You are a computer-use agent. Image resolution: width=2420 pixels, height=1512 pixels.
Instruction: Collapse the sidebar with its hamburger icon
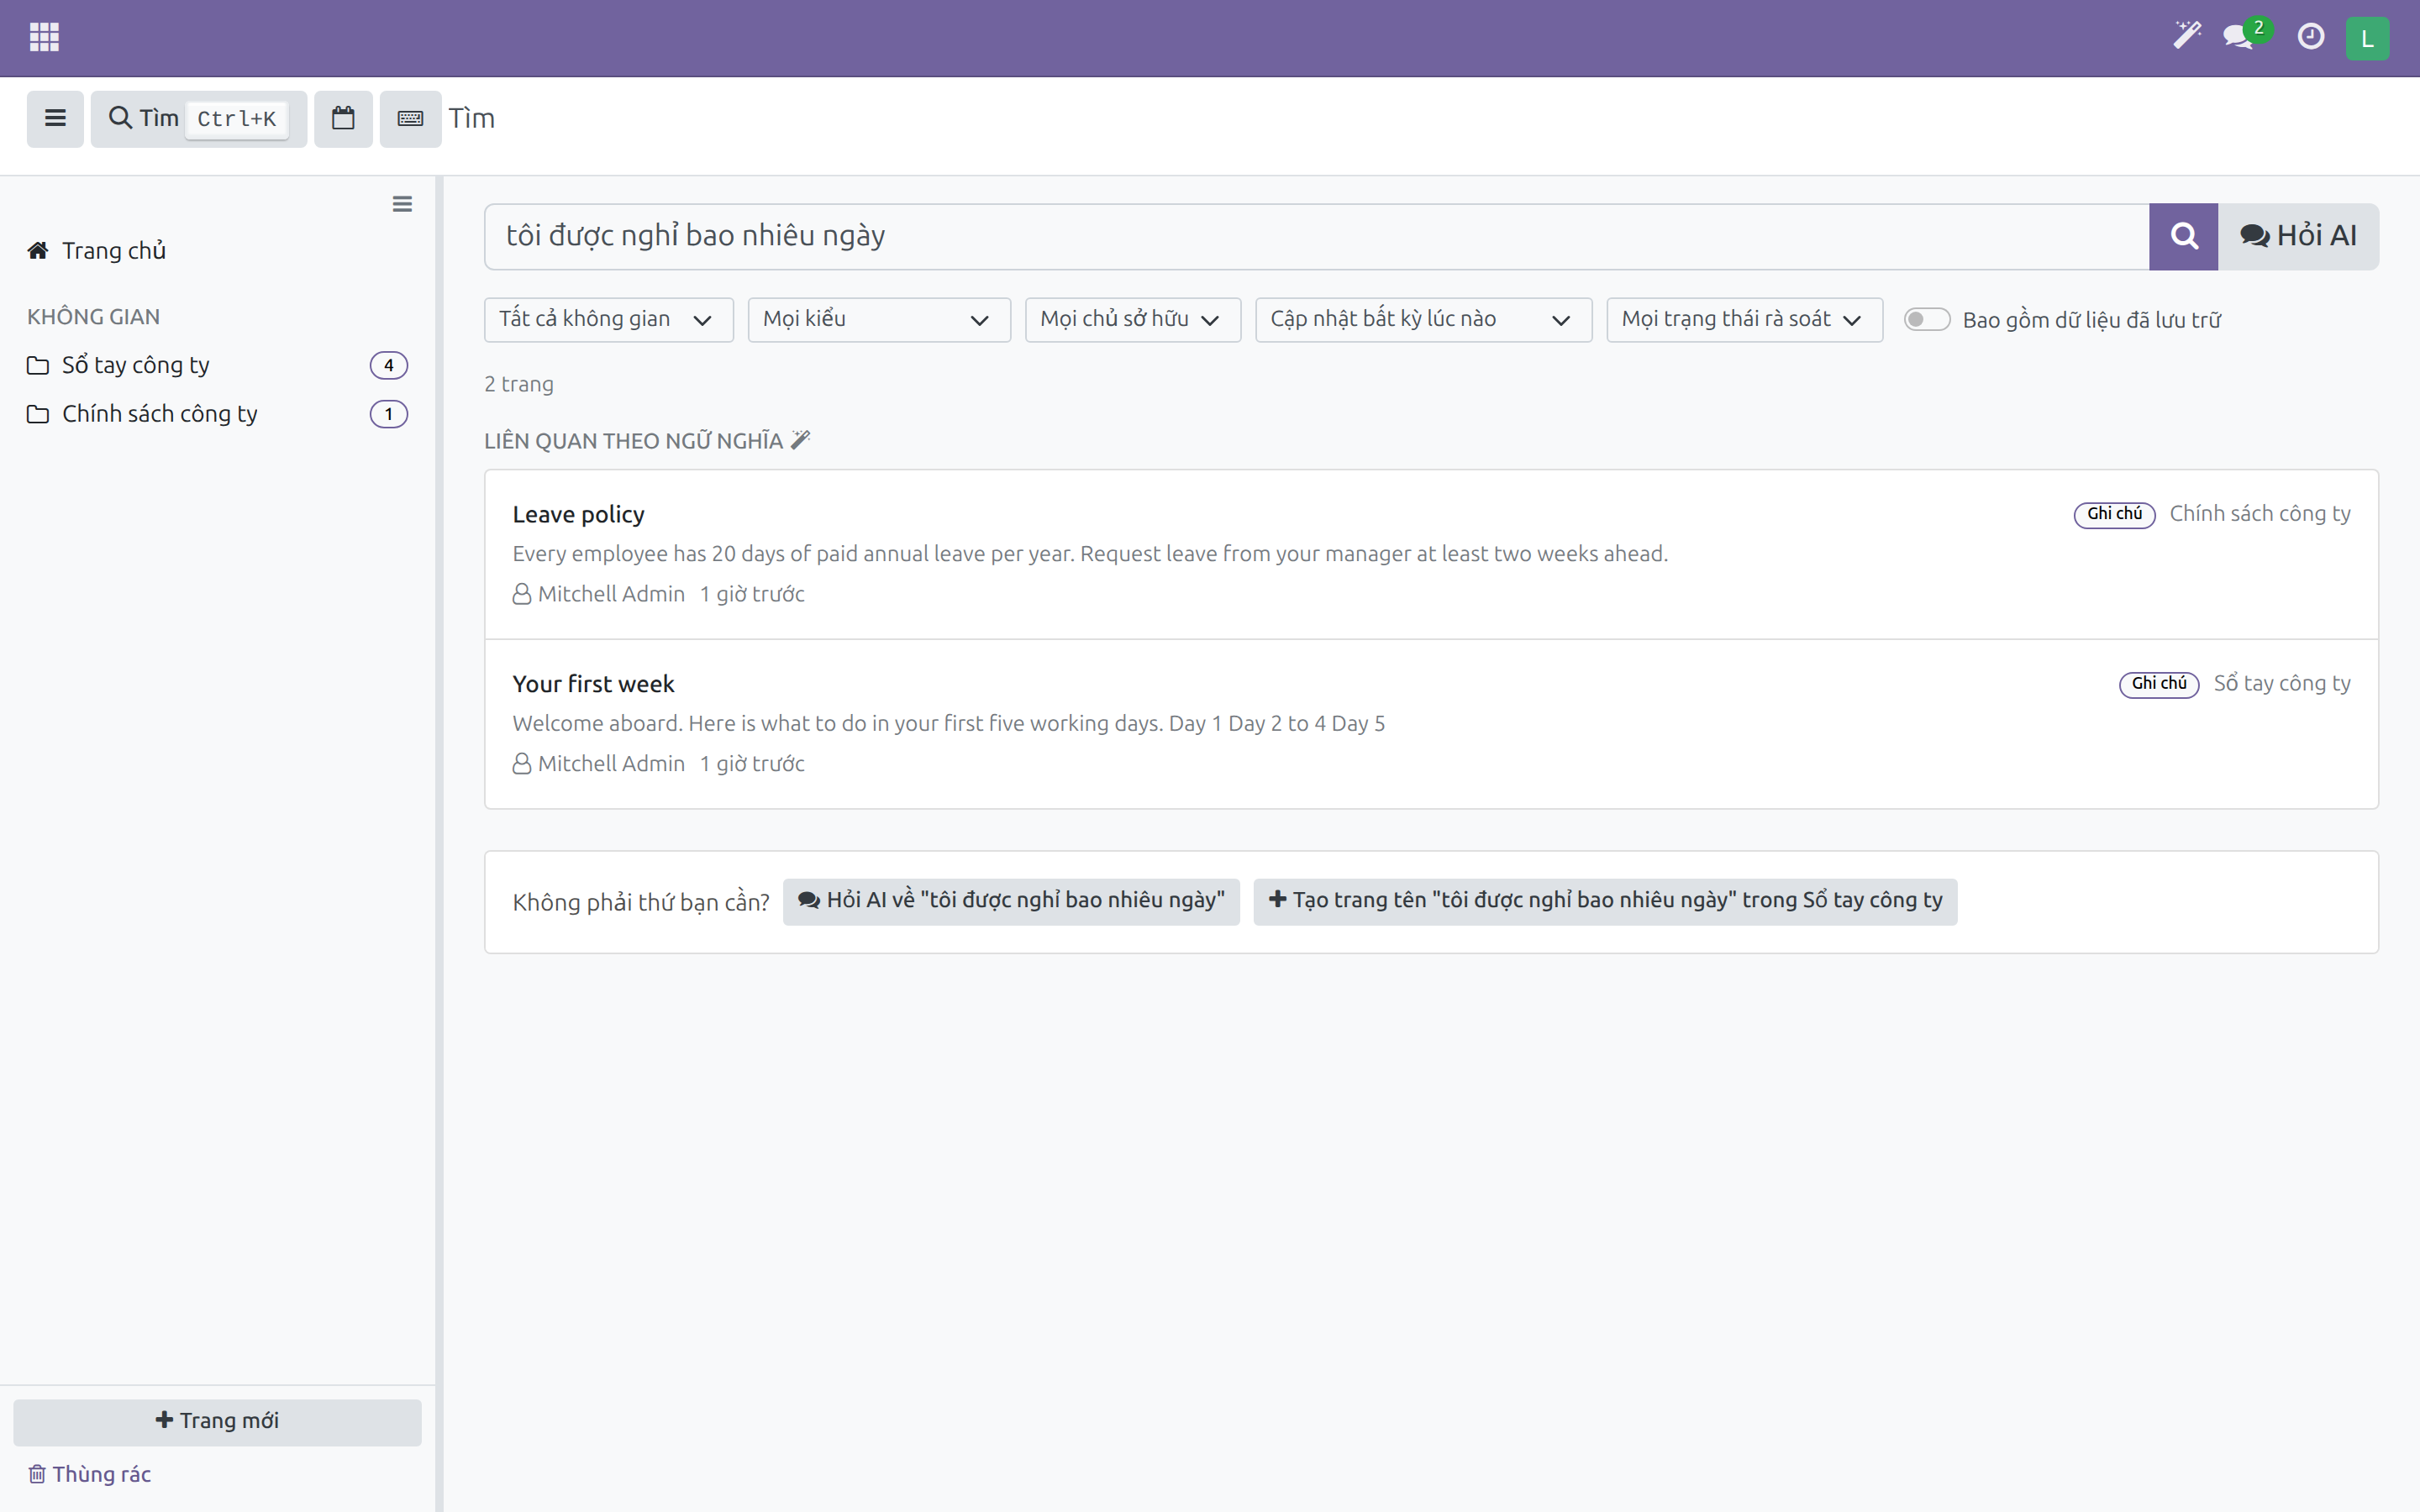tap(402, 204)
